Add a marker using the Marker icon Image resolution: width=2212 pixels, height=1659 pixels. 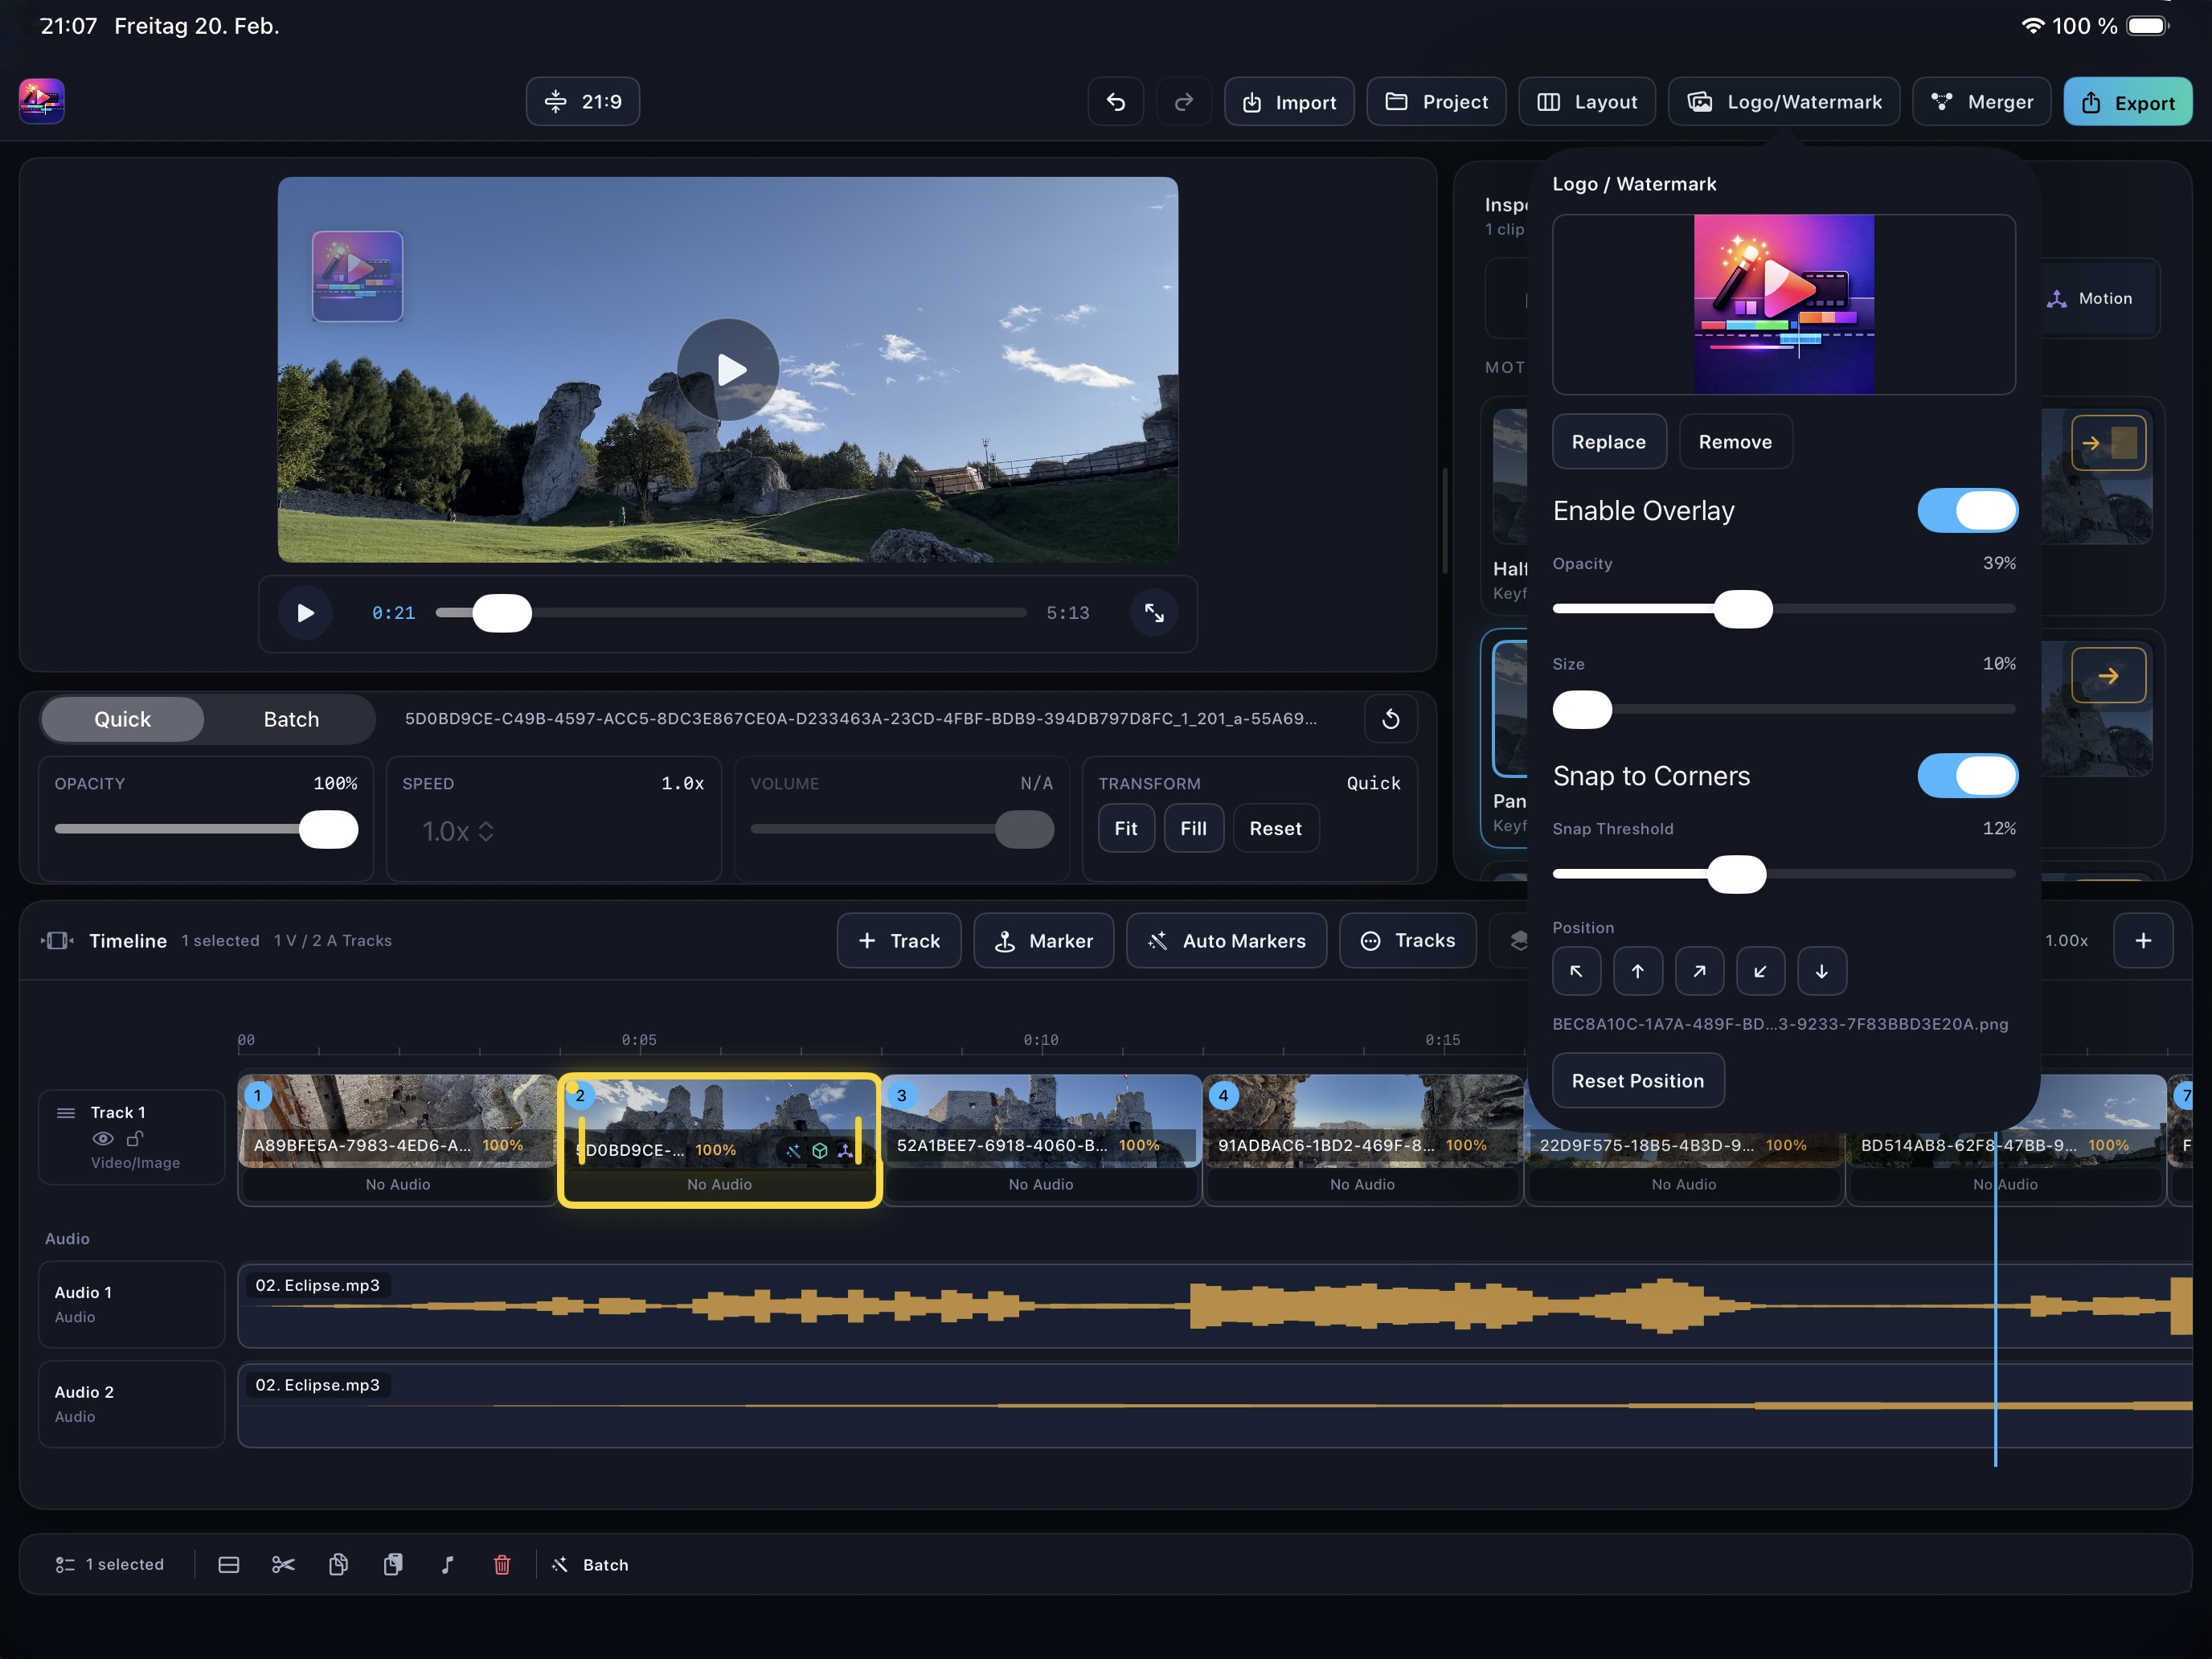click(1043, 940)
